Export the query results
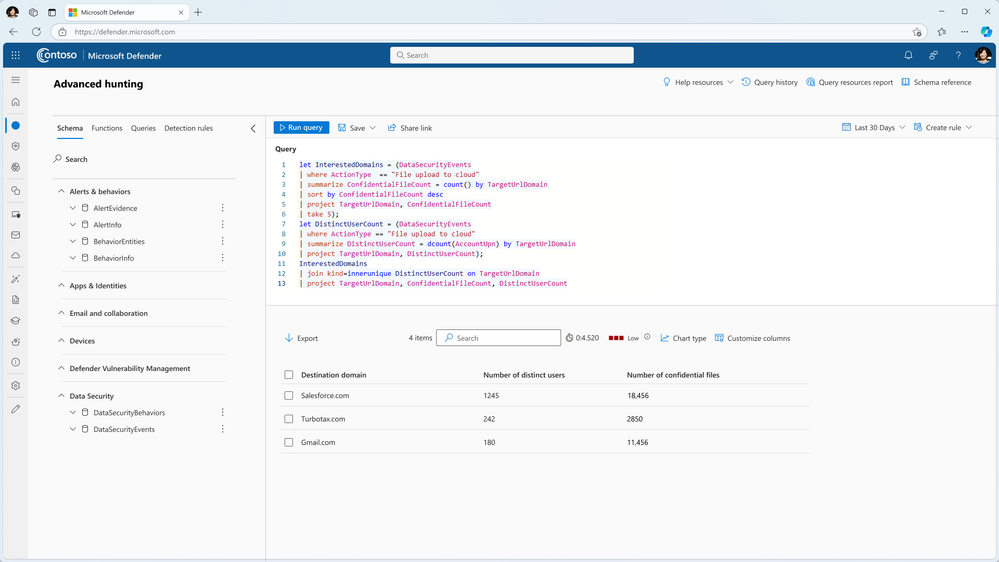This screenshot has width=999, height=562. point(301,338)
